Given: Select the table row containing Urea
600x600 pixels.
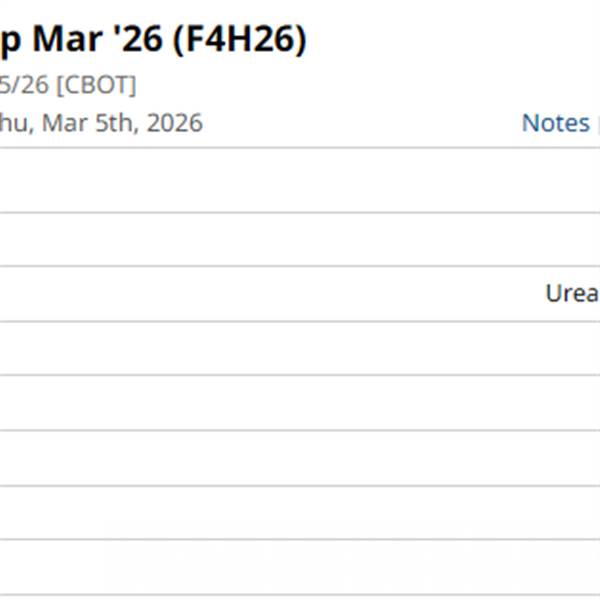Looking at the screenshot, I should [300, 293].
